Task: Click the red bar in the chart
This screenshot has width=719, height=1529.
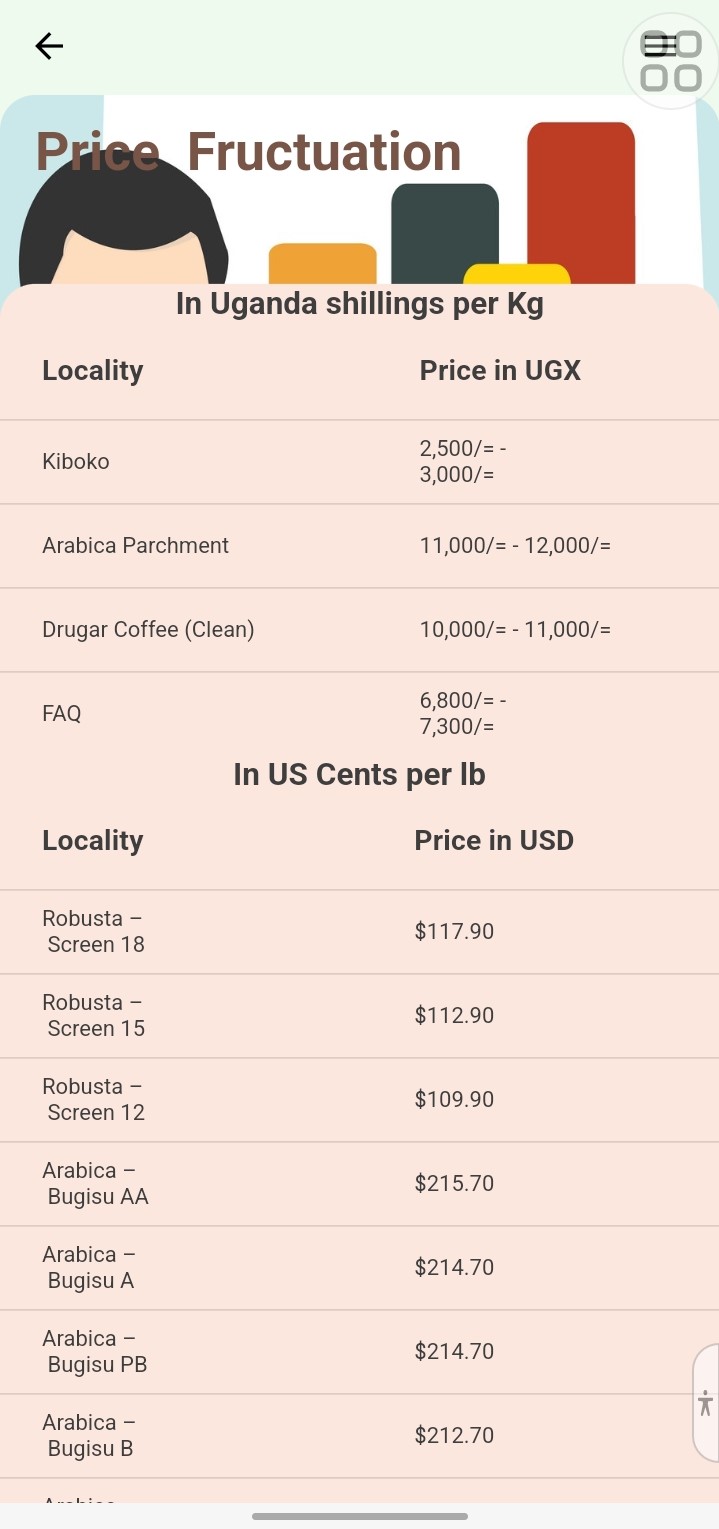Action: (x=581, y=200)
